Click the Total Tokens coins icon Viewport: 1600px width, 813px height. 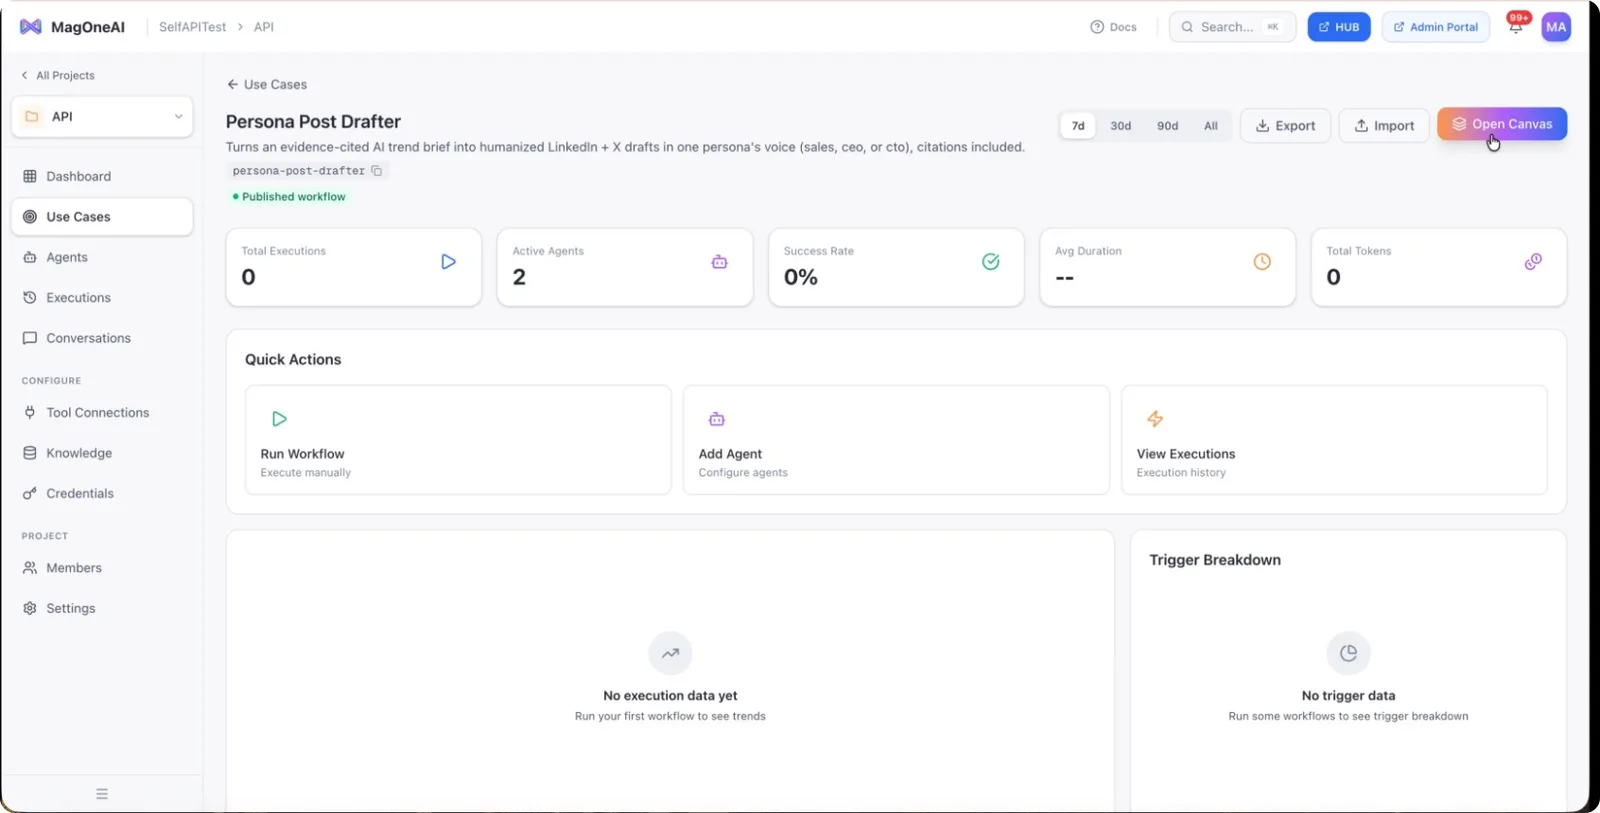coord(1533,262)
